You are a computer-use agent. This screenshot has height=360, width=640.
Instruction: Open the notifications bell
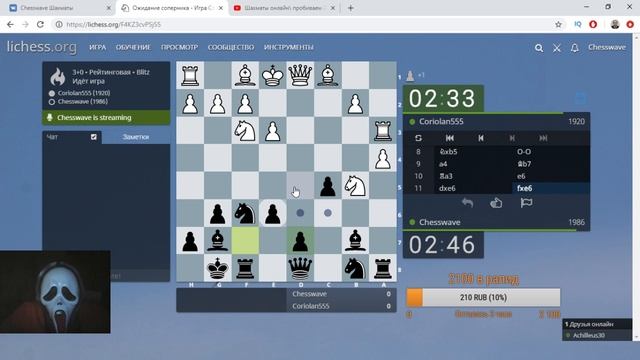click(x=575, y=48)
